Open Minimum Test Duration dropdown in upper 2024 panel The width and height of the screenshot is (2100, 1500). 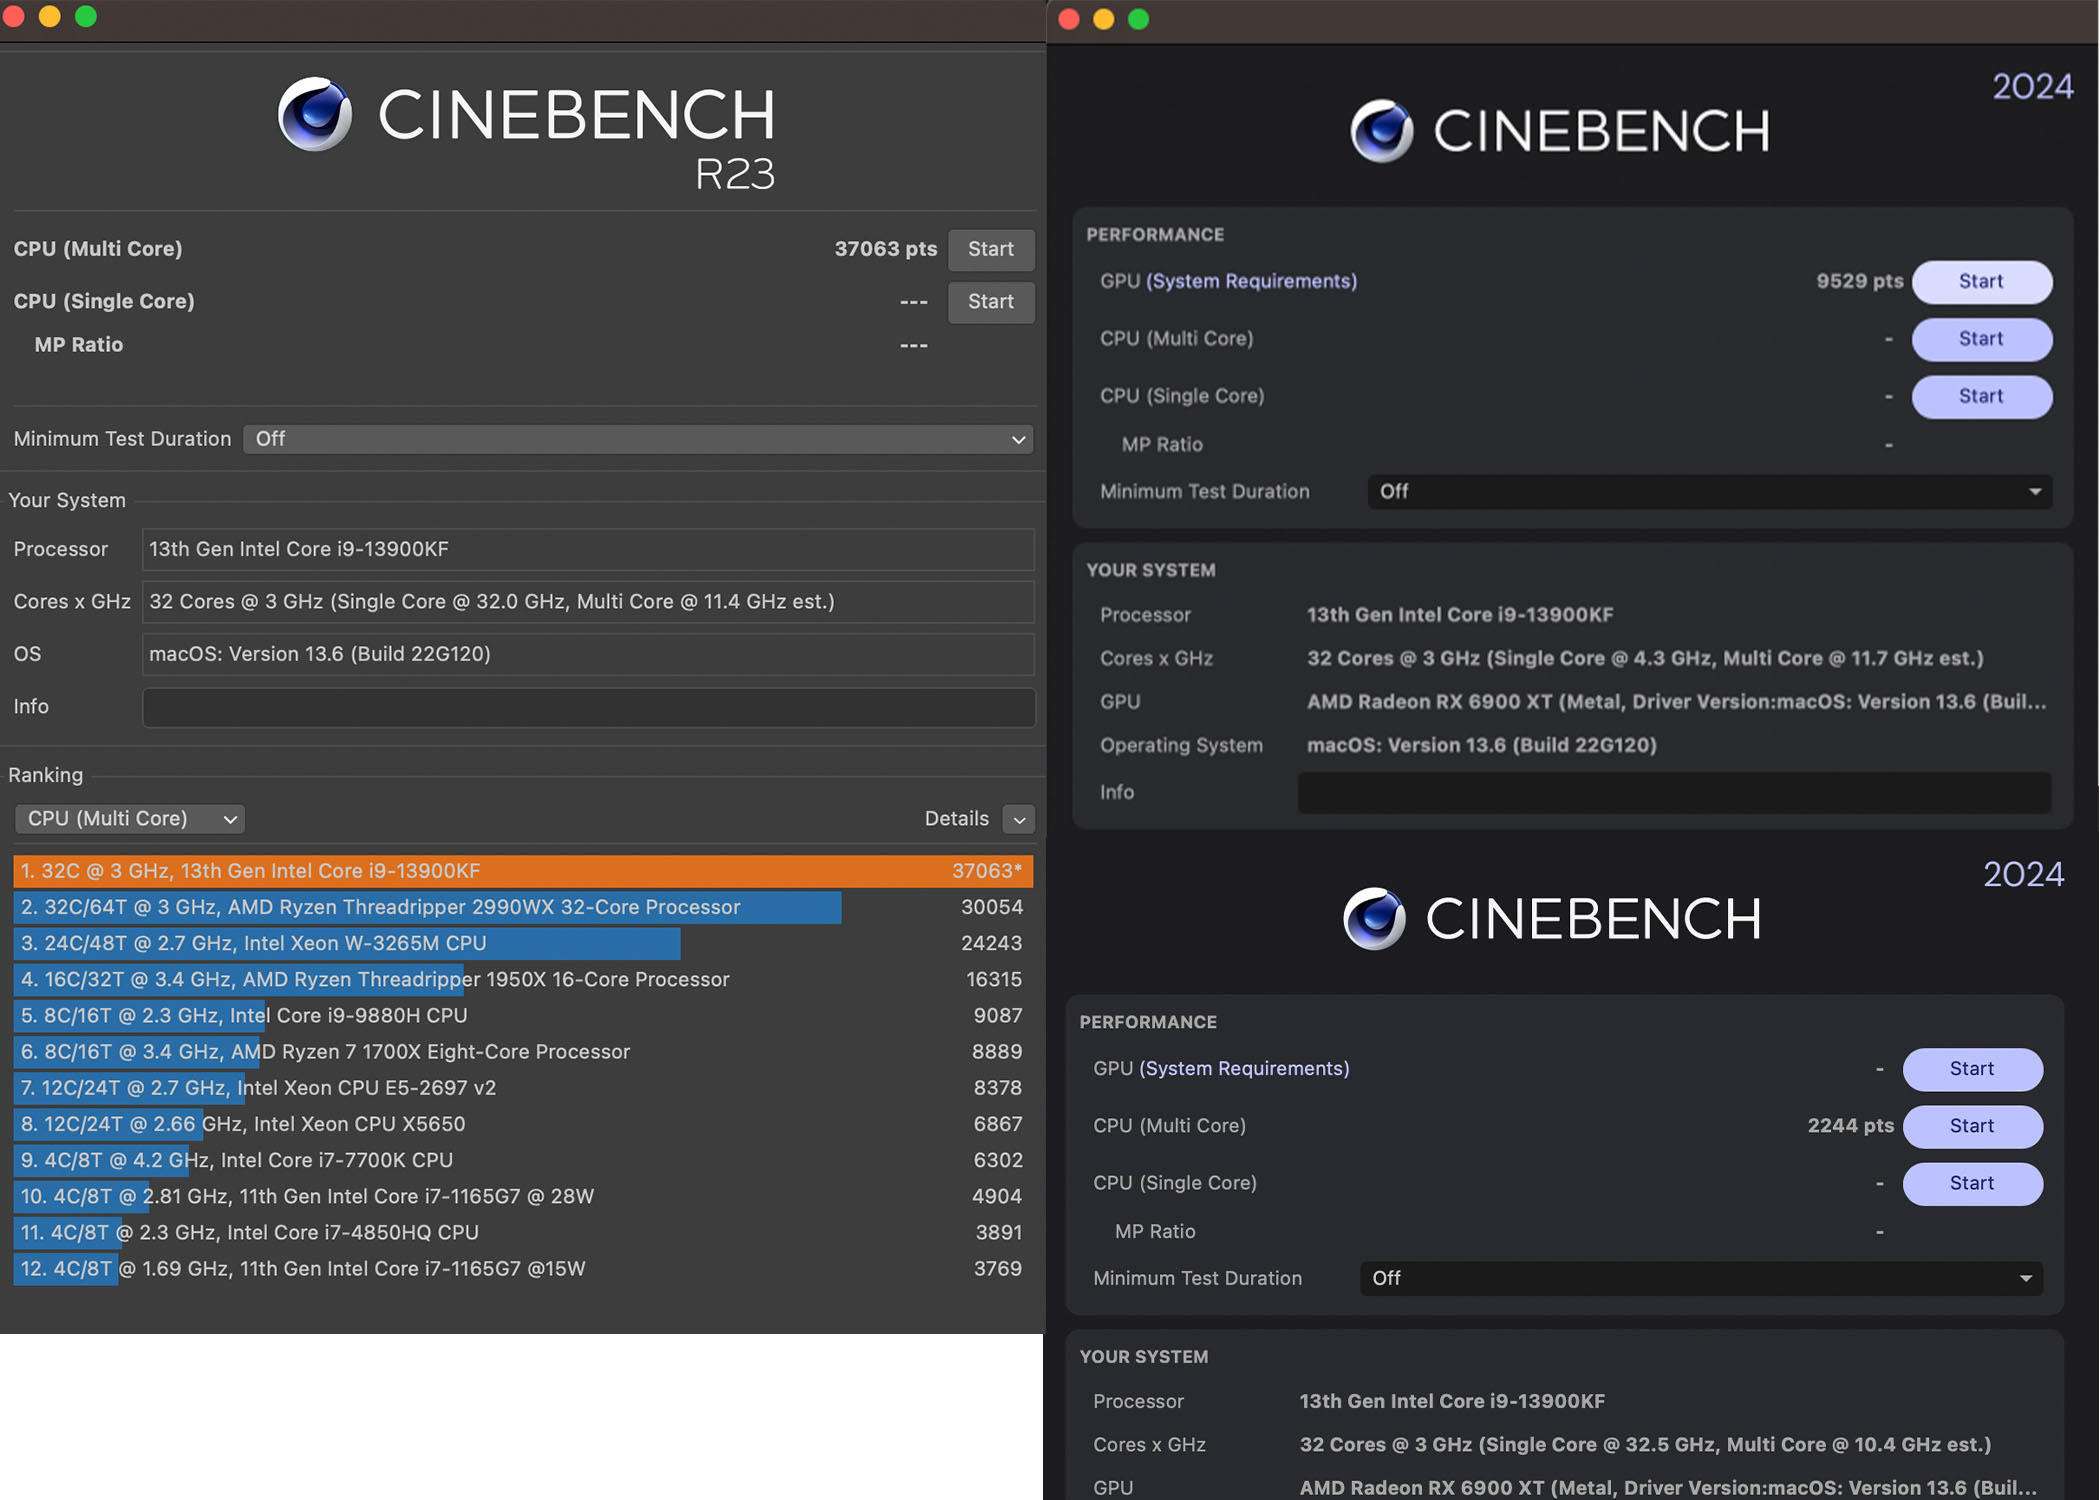tap(1709, 491)
